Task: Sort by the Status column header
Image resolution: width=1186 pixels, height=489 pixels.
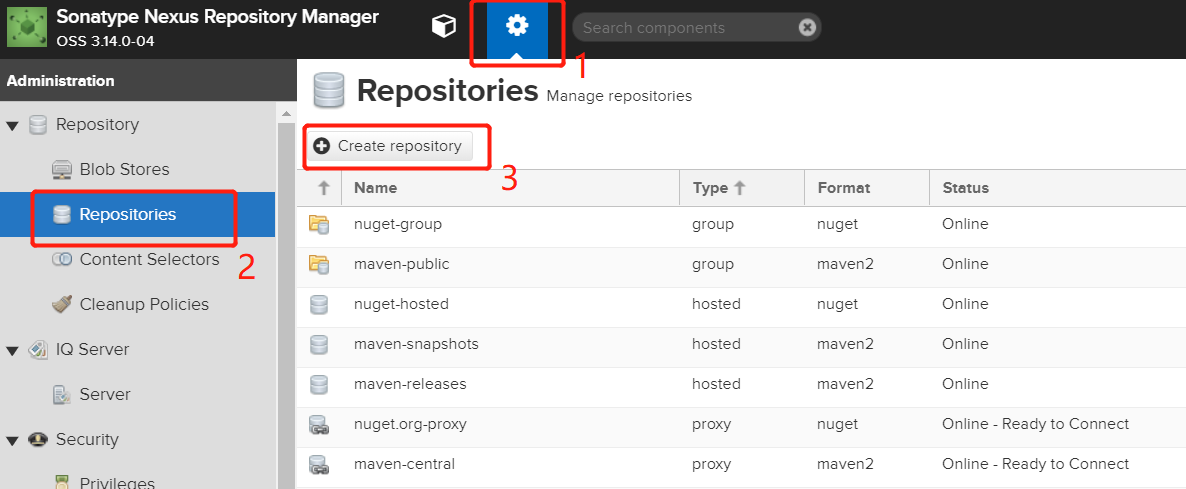Action: (x=1057, y=188)
